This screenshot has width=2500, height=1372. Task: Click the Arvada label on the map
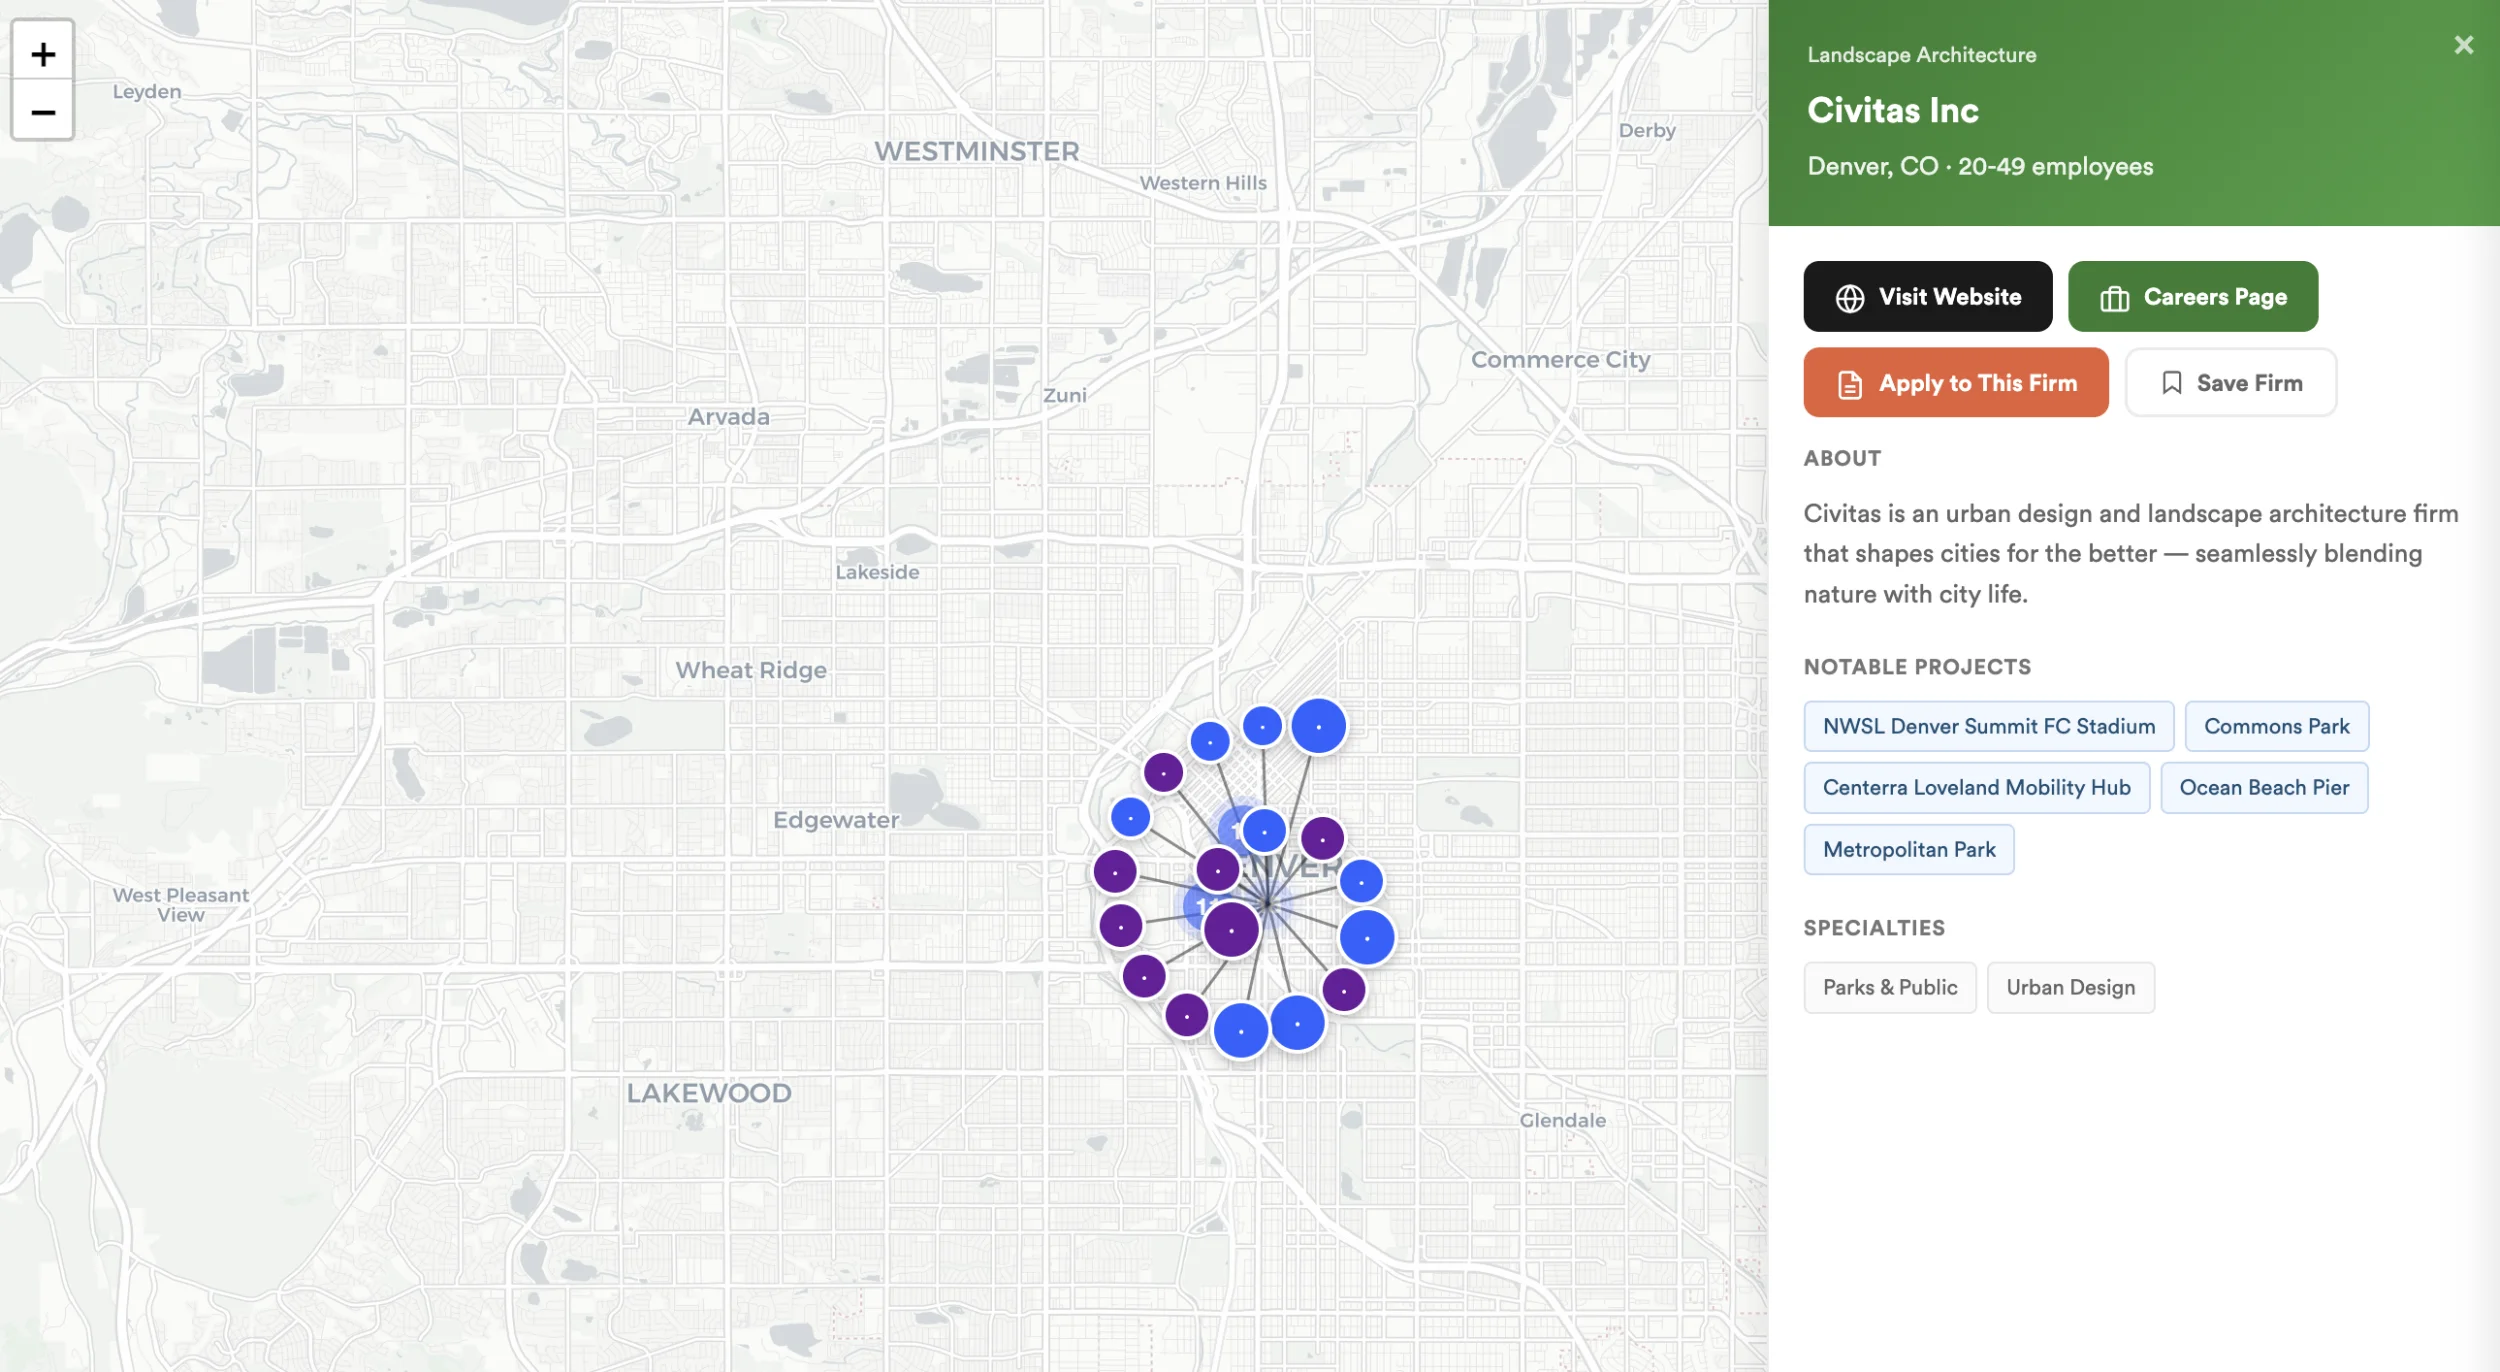pos(729,417)
